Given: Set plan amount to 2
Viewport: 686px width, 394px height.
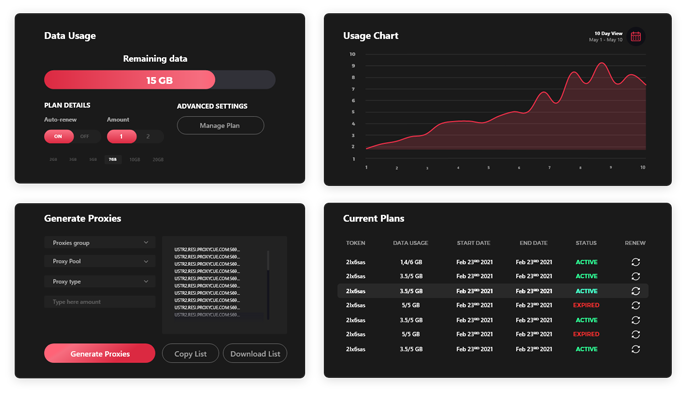Looking at the screenshot, I should pyautogui.click(x=148, y=136).
